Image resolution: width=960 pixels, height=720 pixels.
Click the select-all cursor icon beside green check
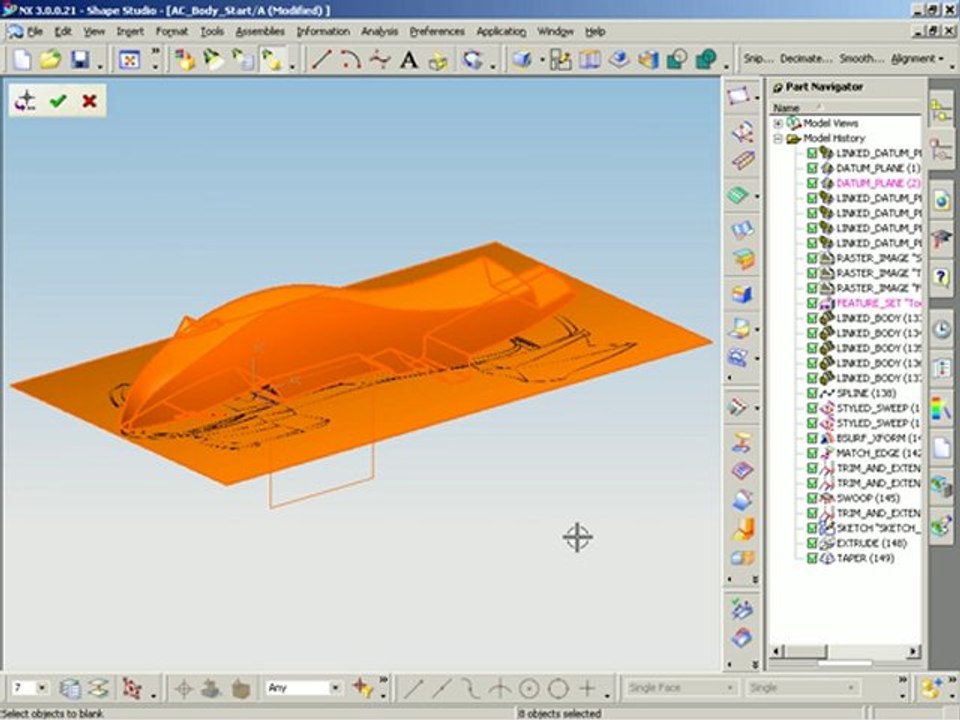tap(26, 101)
